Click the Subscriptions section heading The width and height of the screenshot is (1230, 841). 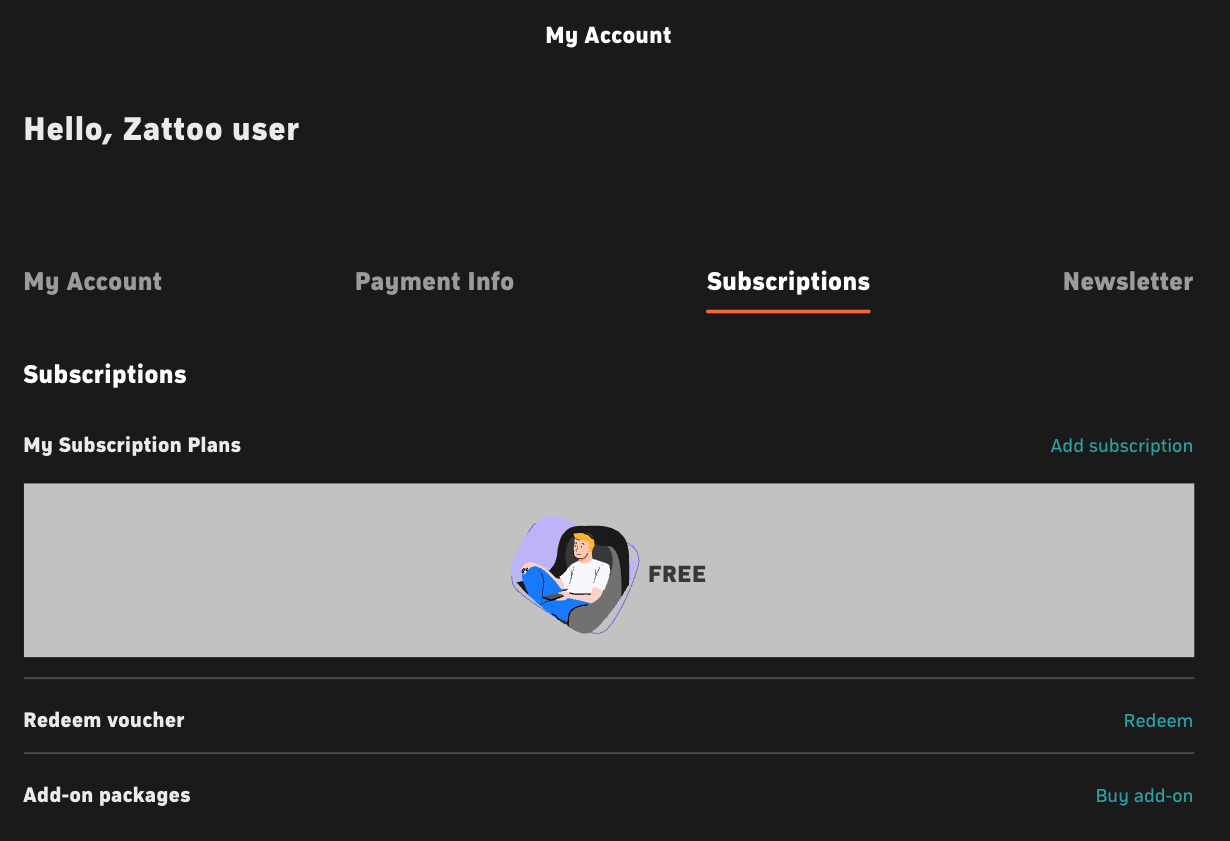click(x=105, y=375)
